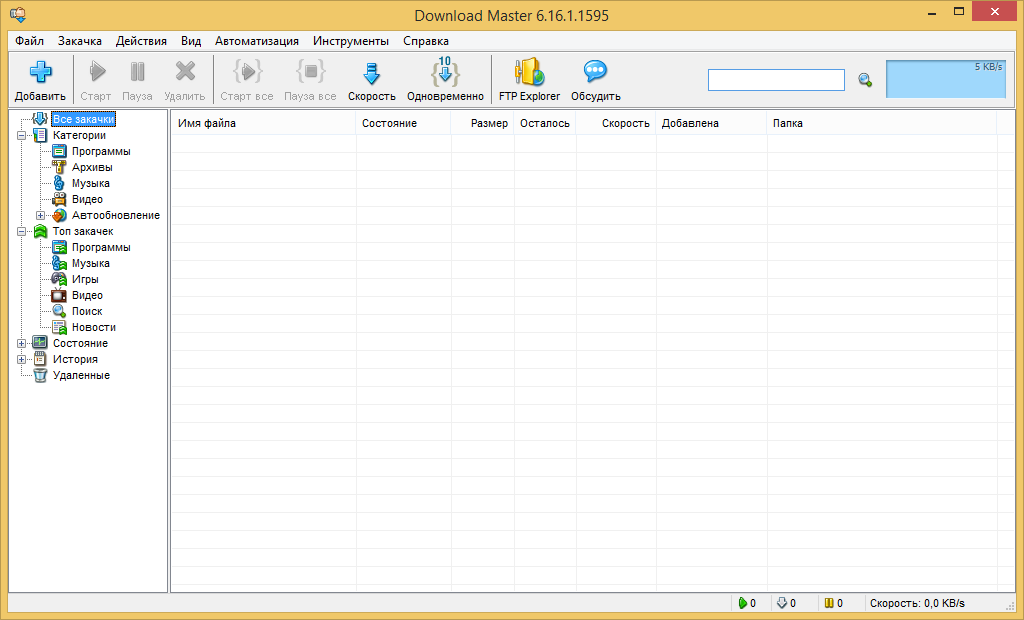Expand the История tree node
Viewport: 1024px width, 620px height.
(22, 359)
